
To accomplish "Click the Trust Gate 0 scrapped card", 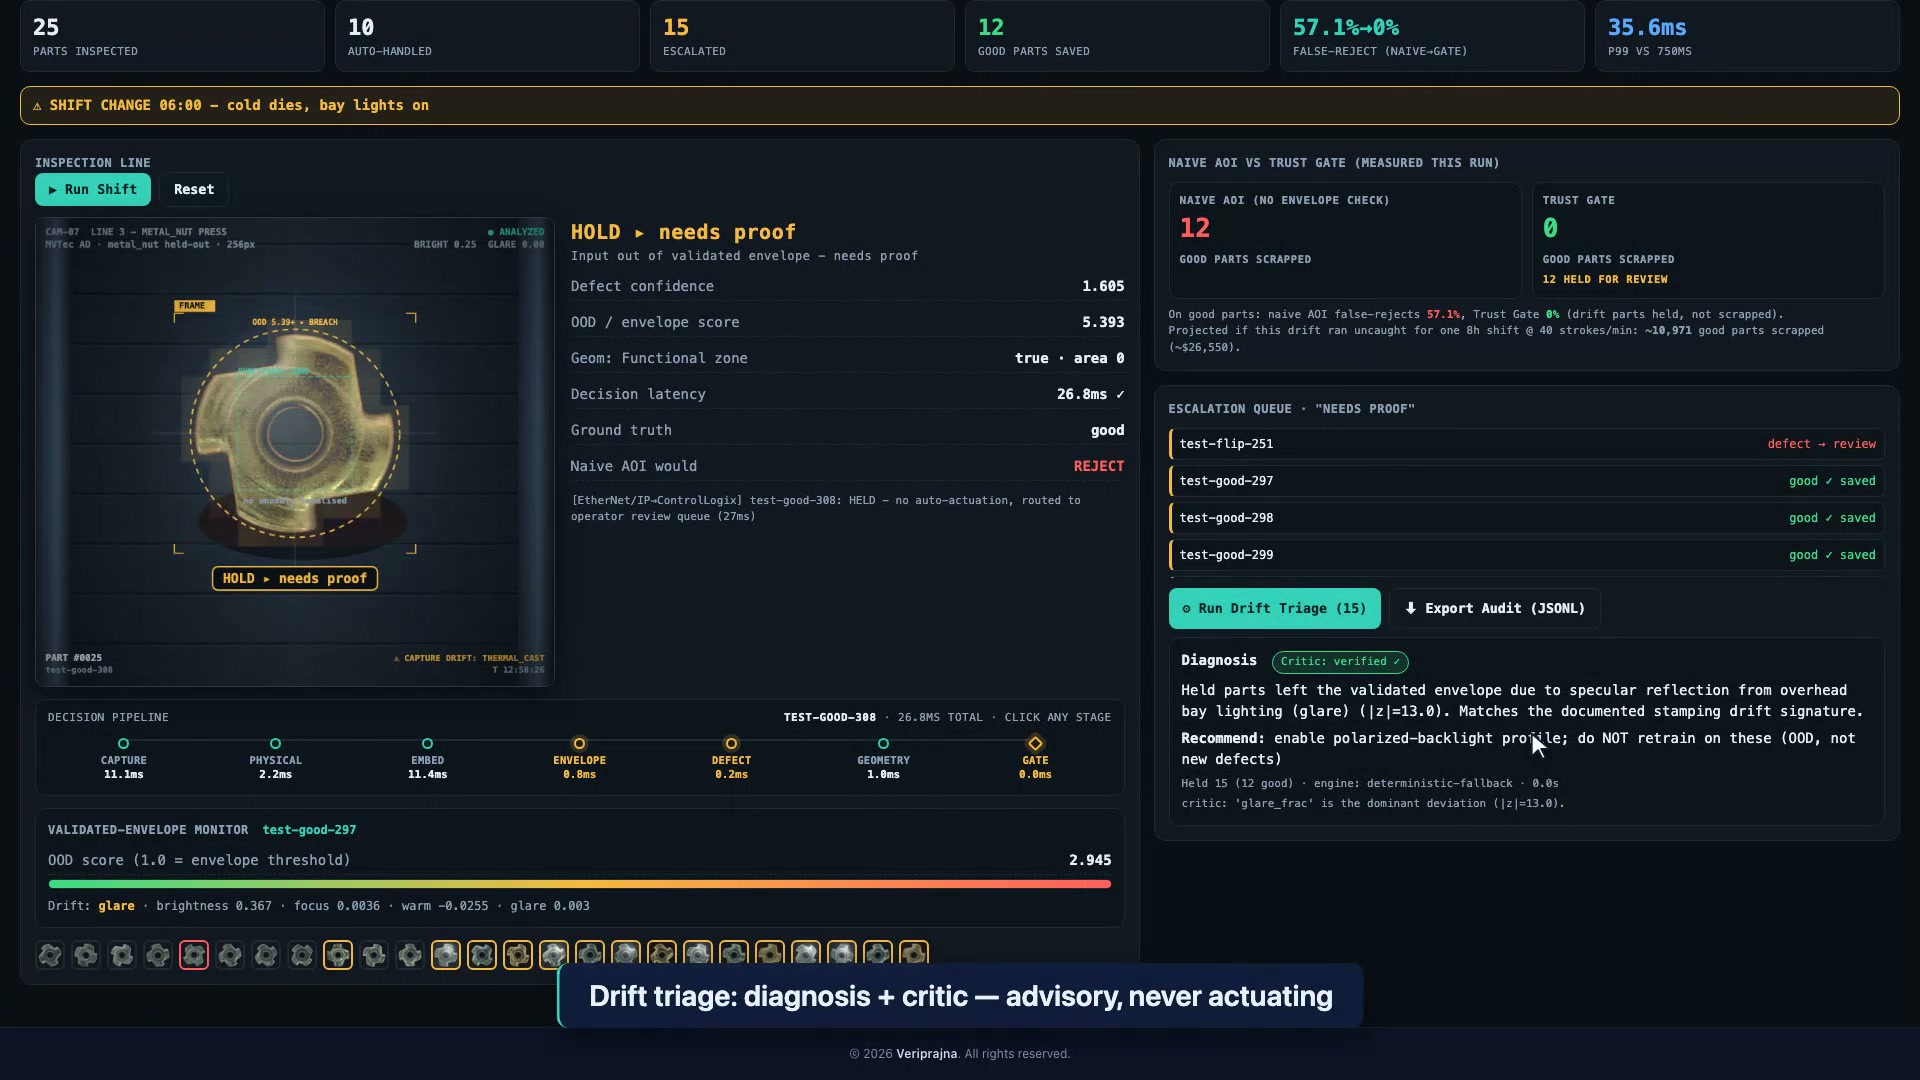I will [x=1708, y=240].
